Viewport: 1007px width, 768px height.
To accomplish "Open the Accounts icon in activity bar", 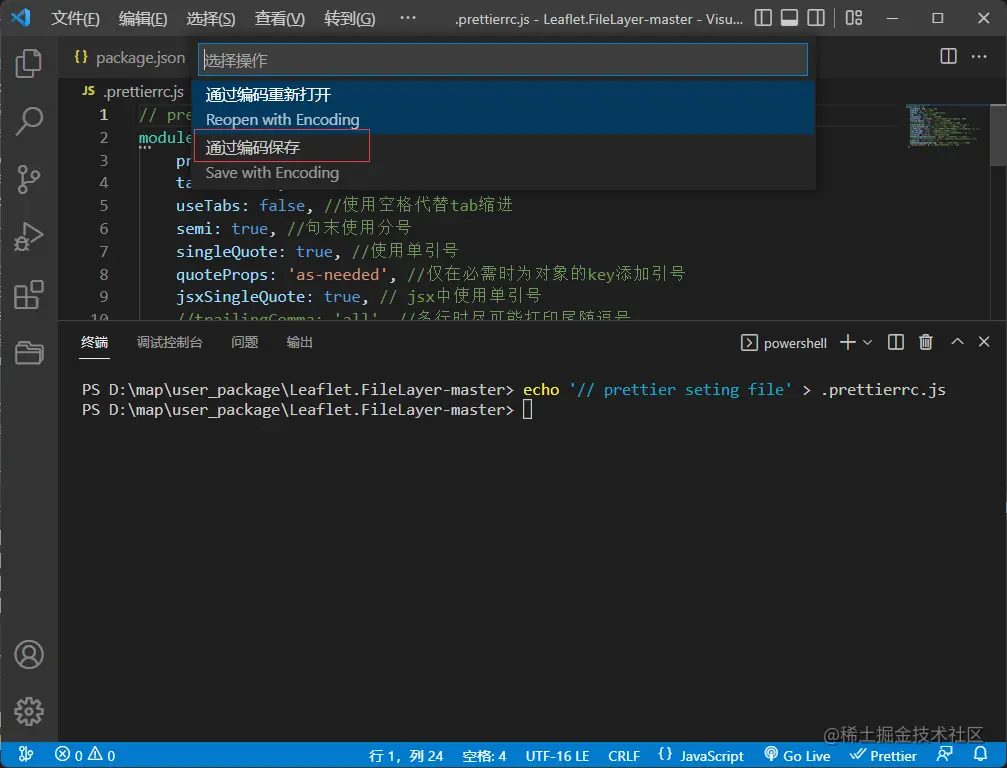I will [x=29, y=654].
